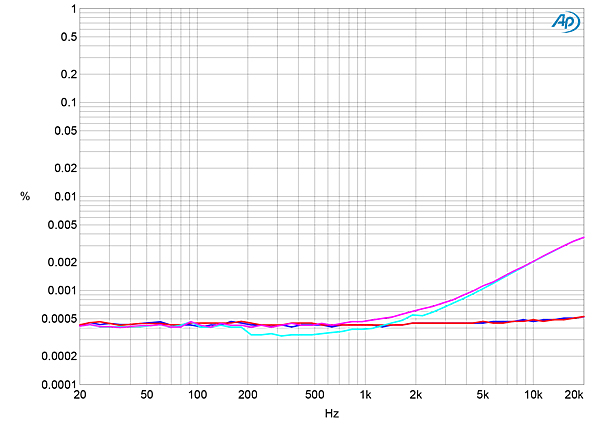Viewport: 600px width, 429px height.
Task: Click the Y-axis label 0.002
Action: [x=62, y=262]
